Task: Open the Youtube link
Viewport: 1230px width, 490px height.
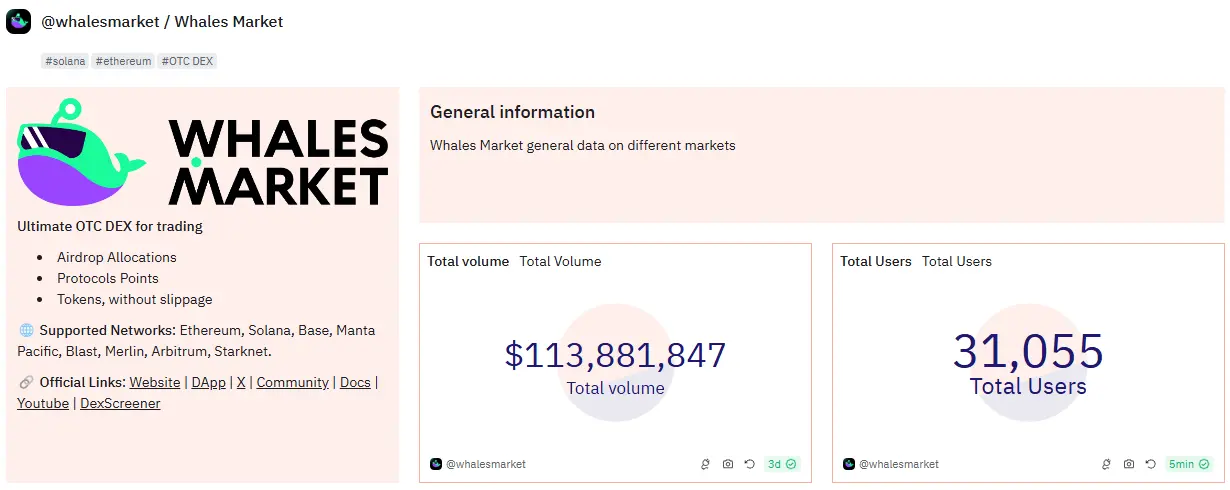Action: pyautogui.click(x=43, y=403)
